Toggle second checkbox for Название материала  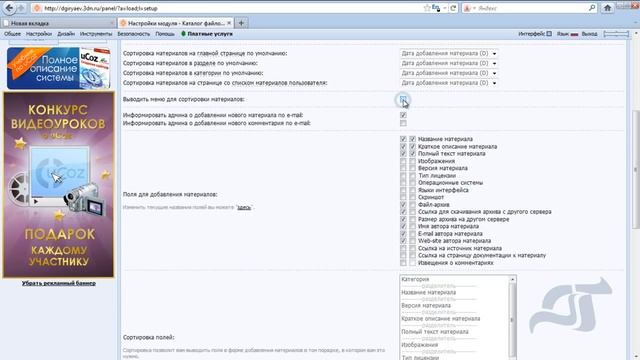click(x=413, y=139)
